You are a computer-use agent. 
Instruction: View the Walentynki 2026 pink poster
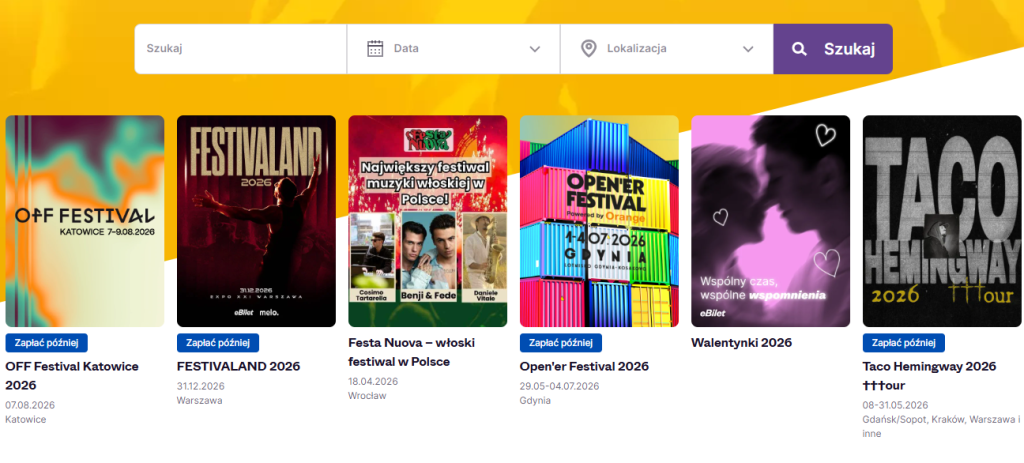(x=770, y=221)
